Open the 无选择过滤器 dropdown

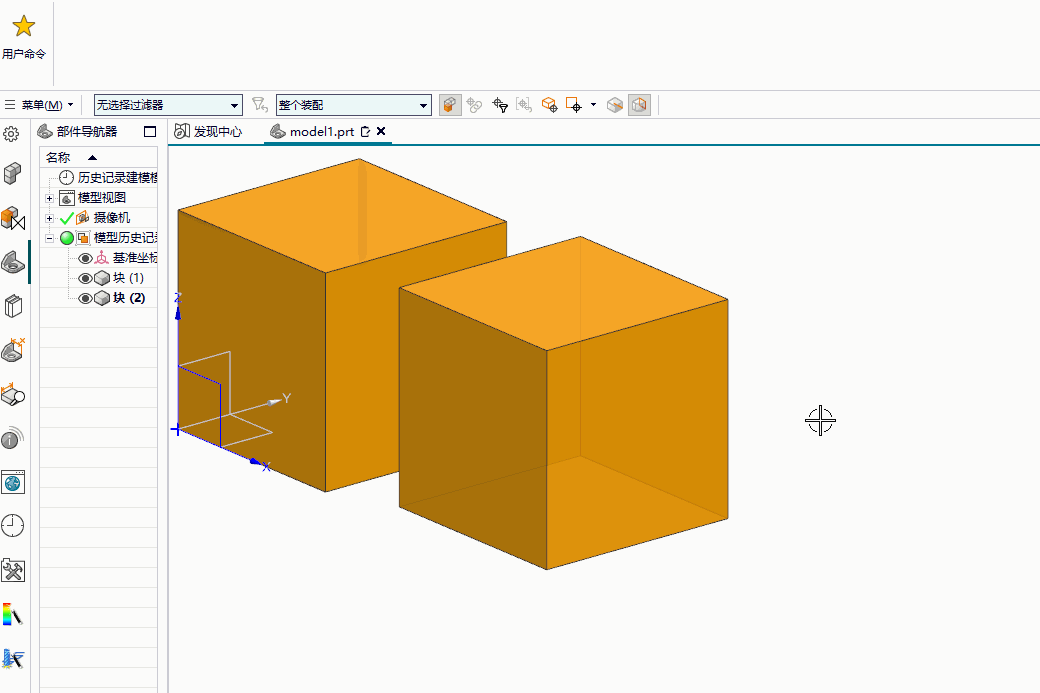235,105
